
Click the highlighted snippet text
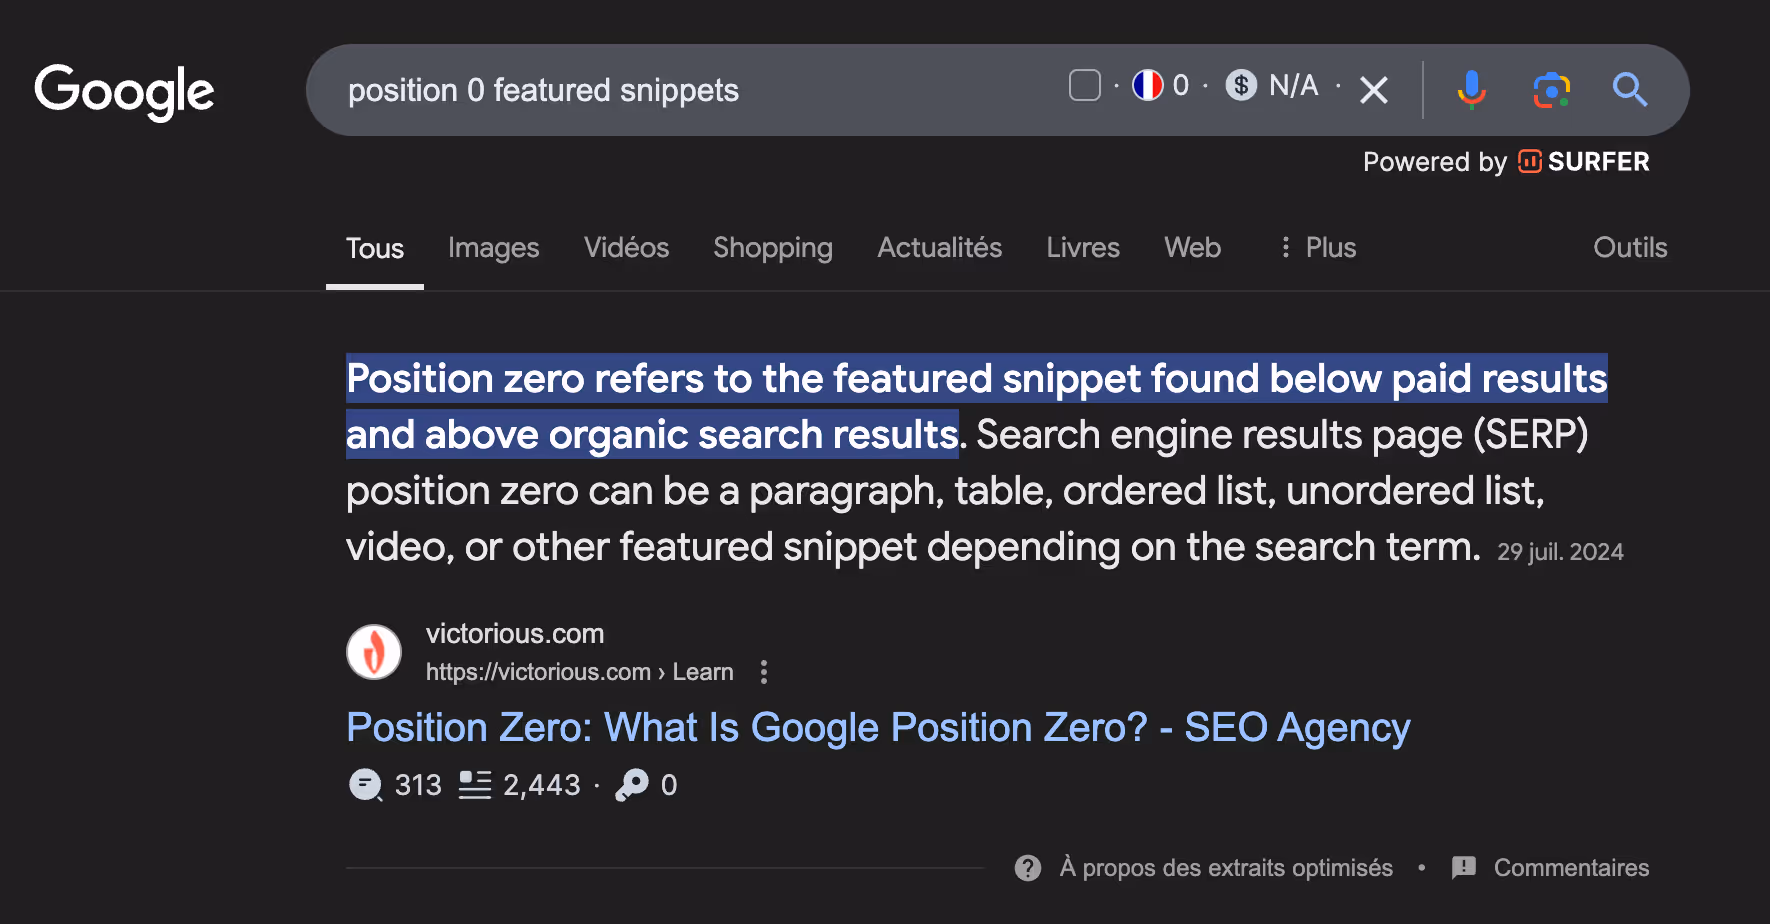pyautogui.click(x=976, y=406)
